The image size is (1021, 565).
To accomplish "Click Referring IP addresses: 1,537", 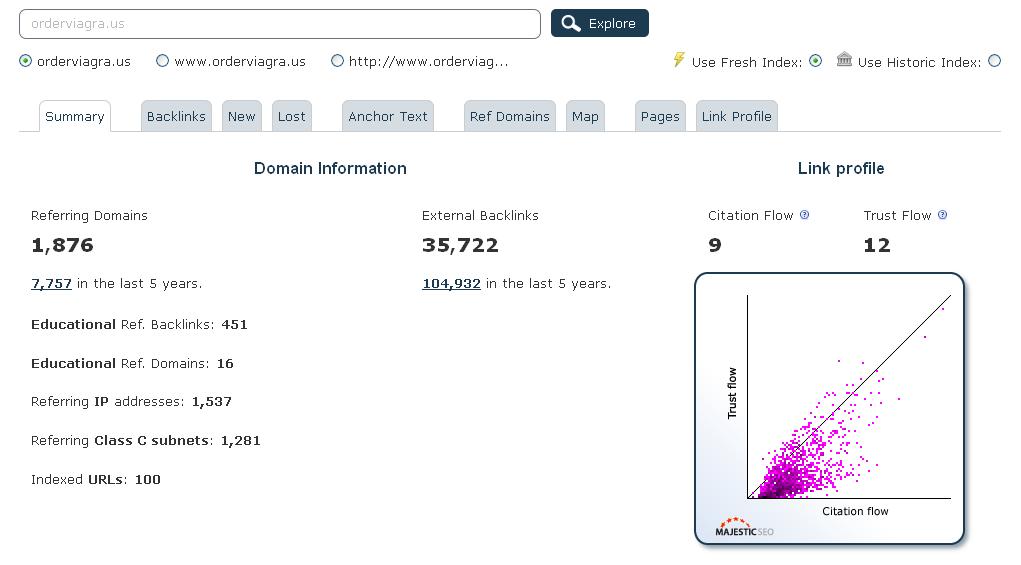I will pyautogui.click(x=131, y=402).
